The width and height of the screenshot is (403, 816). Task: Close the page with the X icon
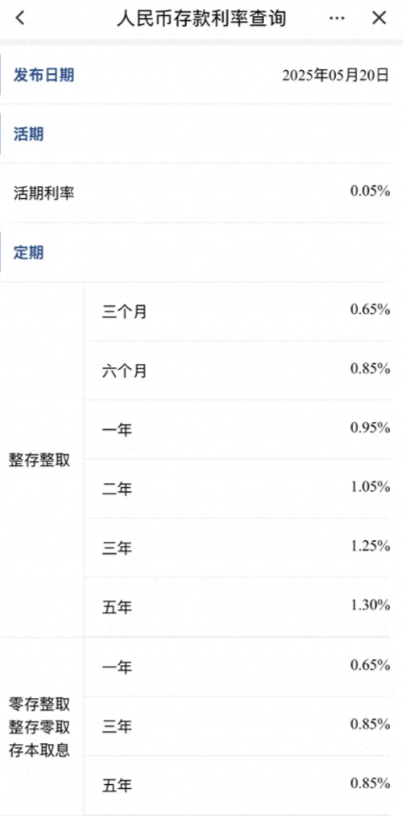click(x=379, y=18)
